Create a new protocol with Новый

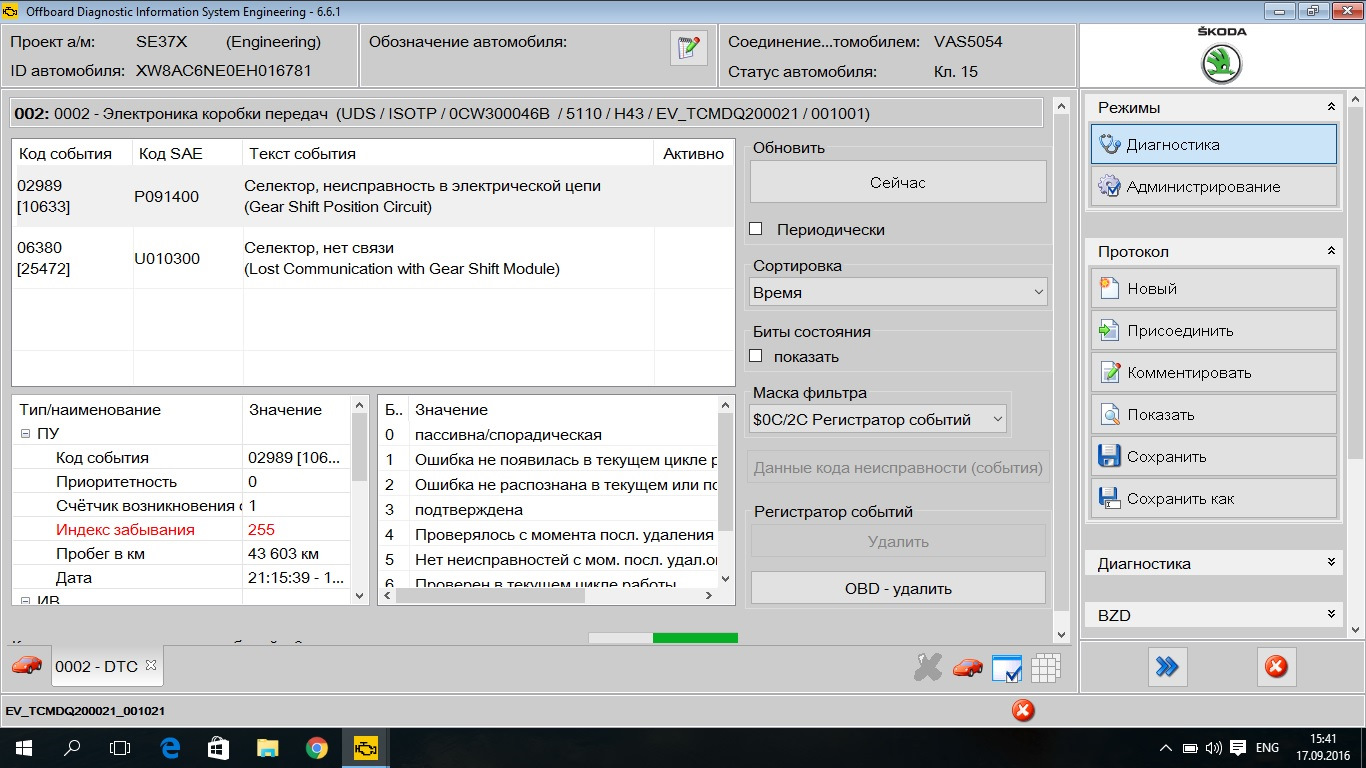(x=1214, y=288)
